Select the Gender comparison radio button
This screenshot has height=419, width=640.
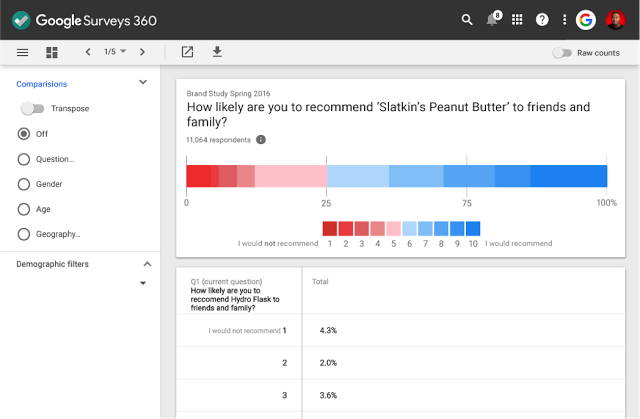pos(24,184)
